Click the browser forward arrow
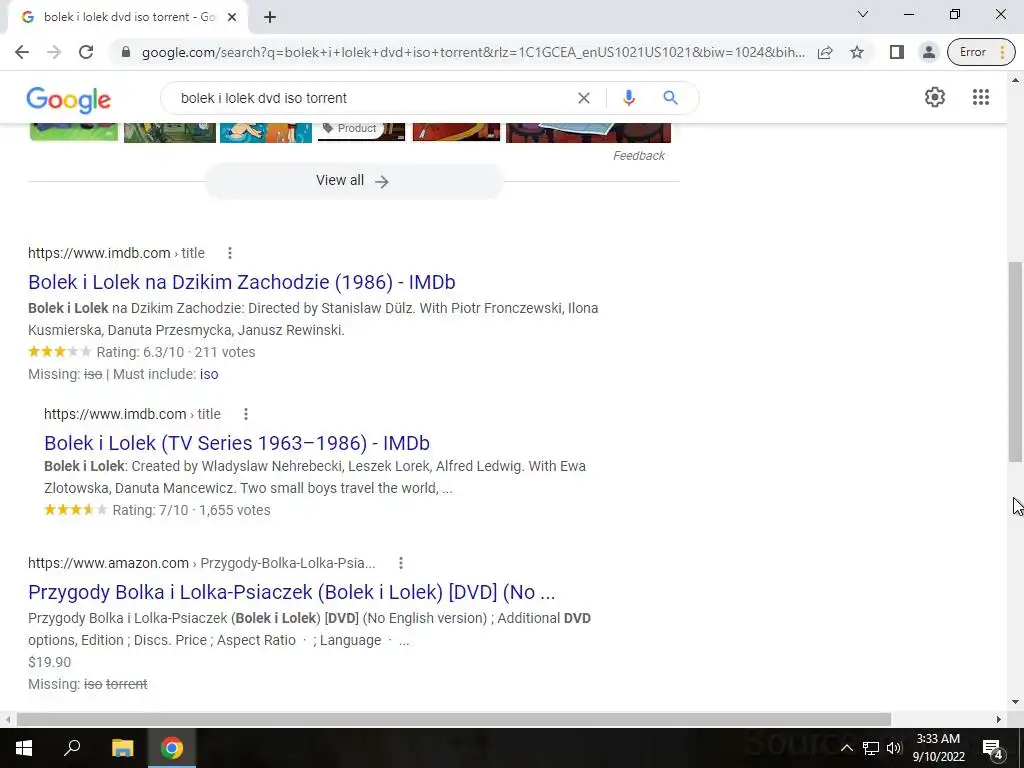Viewport: 1024px width, 768px height. (x=54, y=52)
